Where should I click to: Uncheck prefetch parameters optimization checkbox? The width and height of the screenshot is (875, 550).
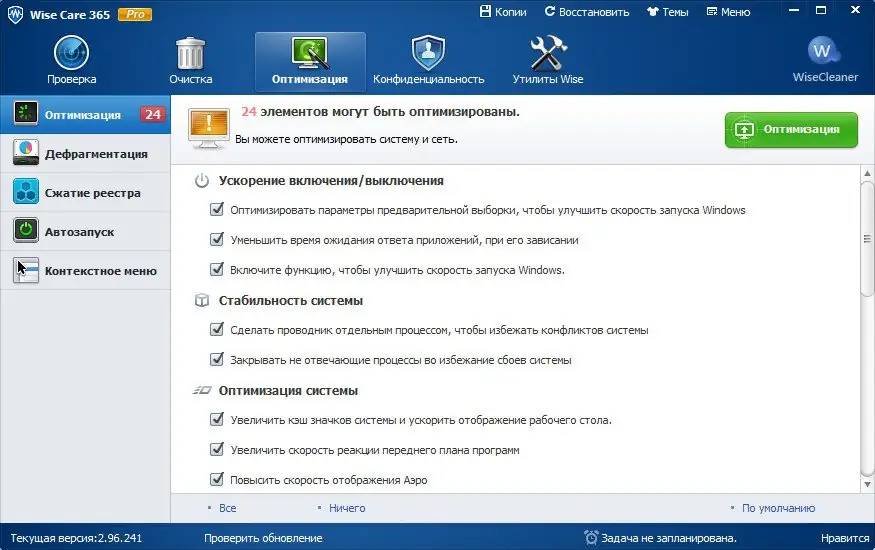pos(217,210)
